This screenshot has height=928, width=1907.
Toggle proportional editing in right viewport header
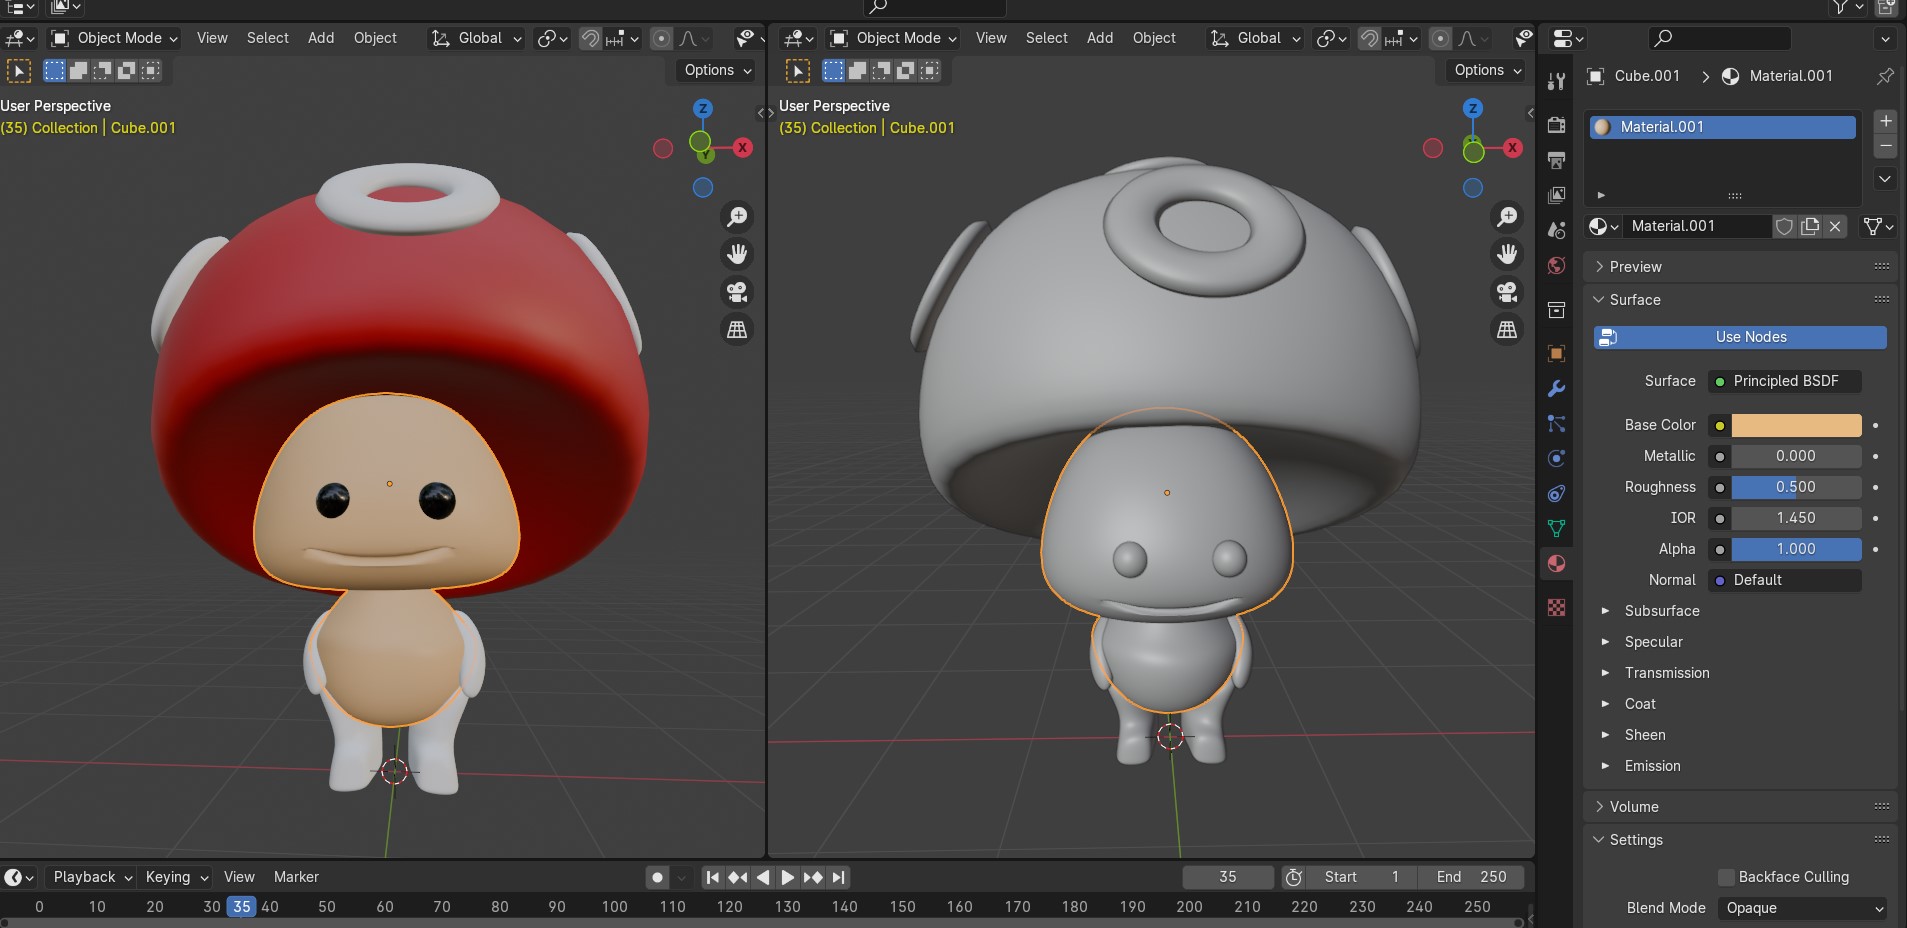[1441, 38]
